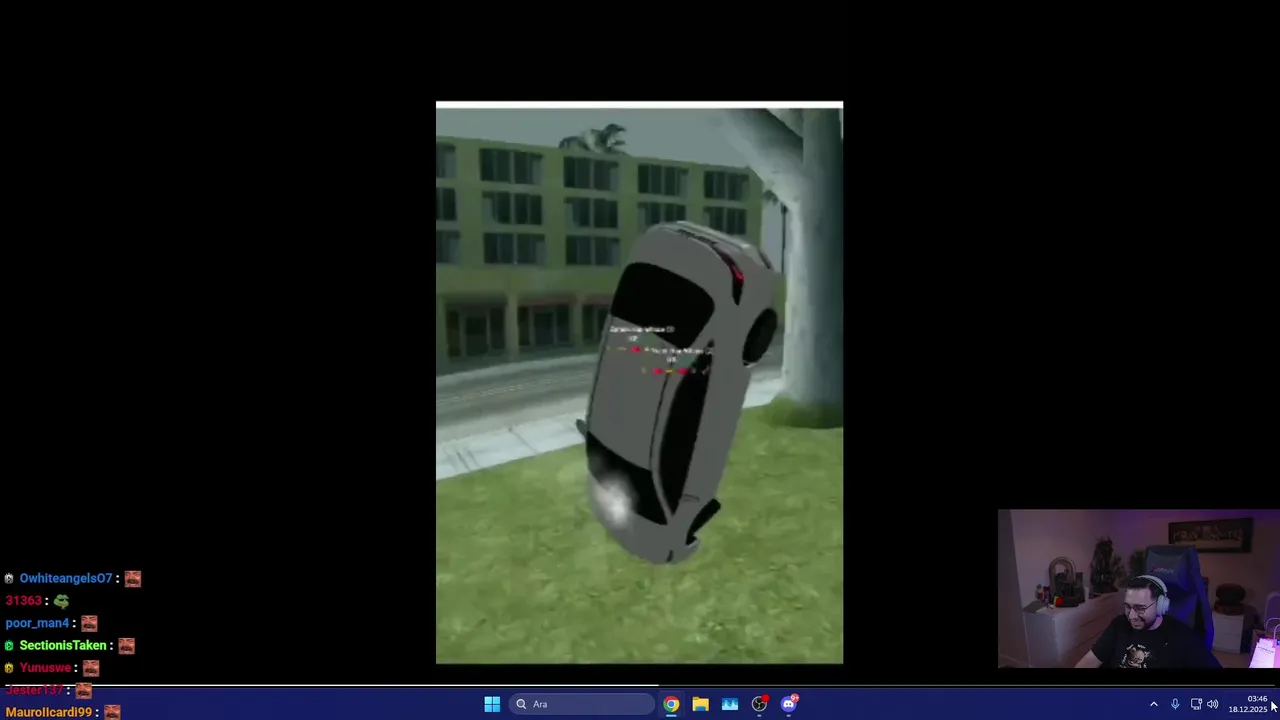
Task: Click username Owhiteangels07 in chat
Action: pyautogui.click(x=66, y=578)
